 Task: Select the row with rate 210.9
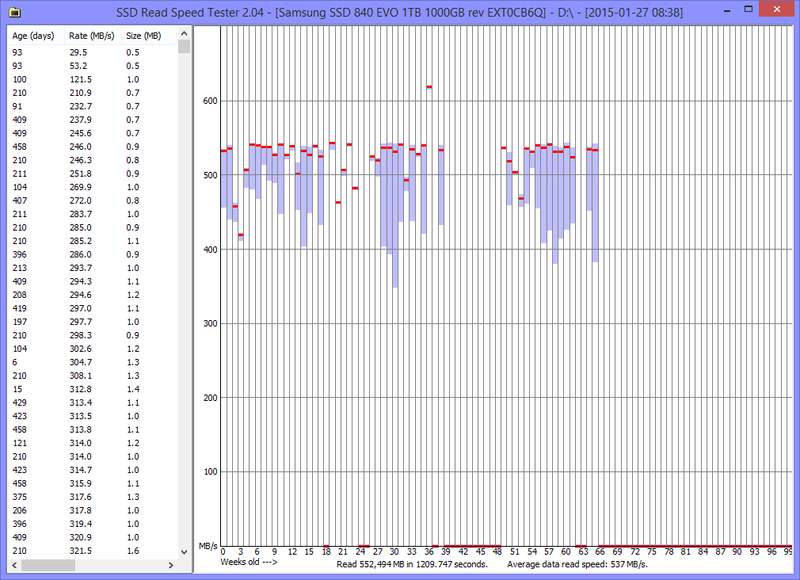[x=93, y=93]
